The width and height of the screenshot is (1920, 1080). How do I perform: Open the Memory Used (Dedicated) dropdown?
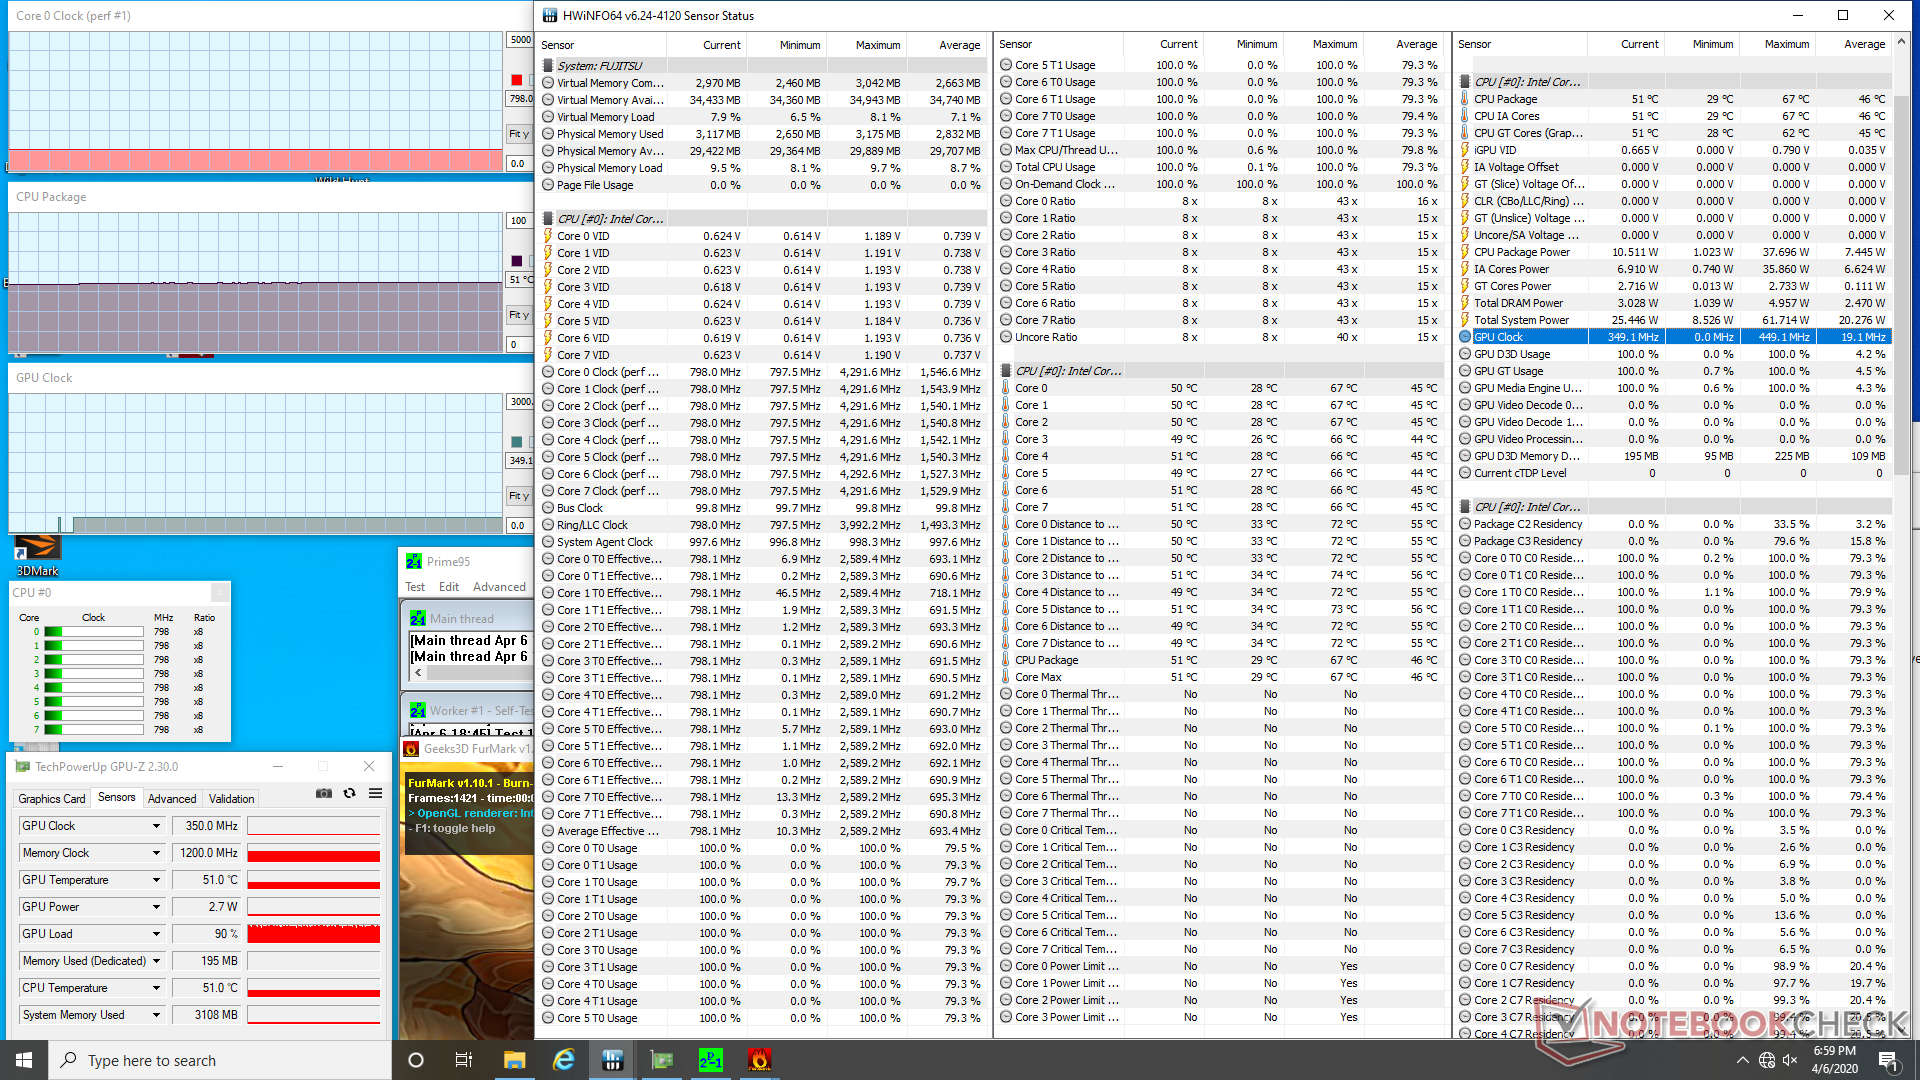click(156, 961)
